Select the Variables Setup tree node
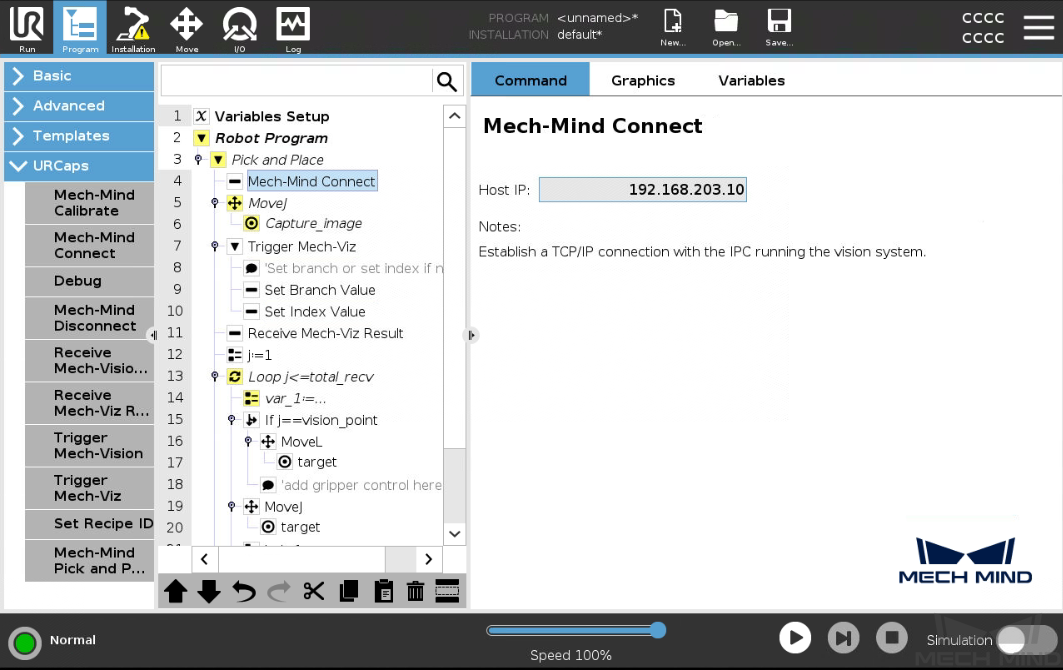Viewport: 1063px width, 670px height. tap(272, 117)
